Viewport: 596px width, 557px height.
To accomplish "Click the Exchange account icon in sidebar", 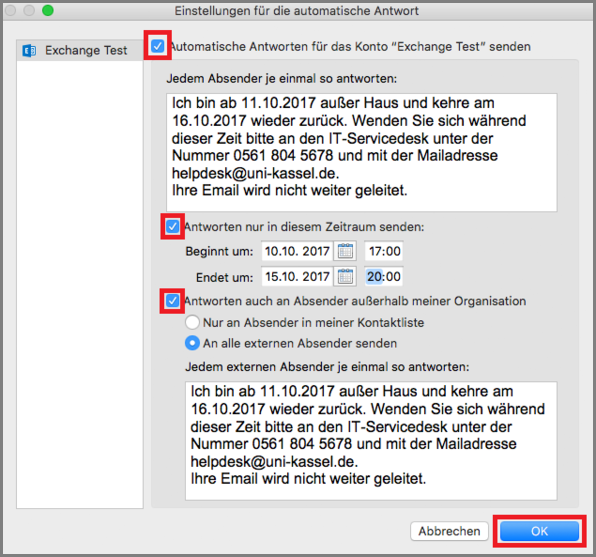I will [x=29, y=50].
